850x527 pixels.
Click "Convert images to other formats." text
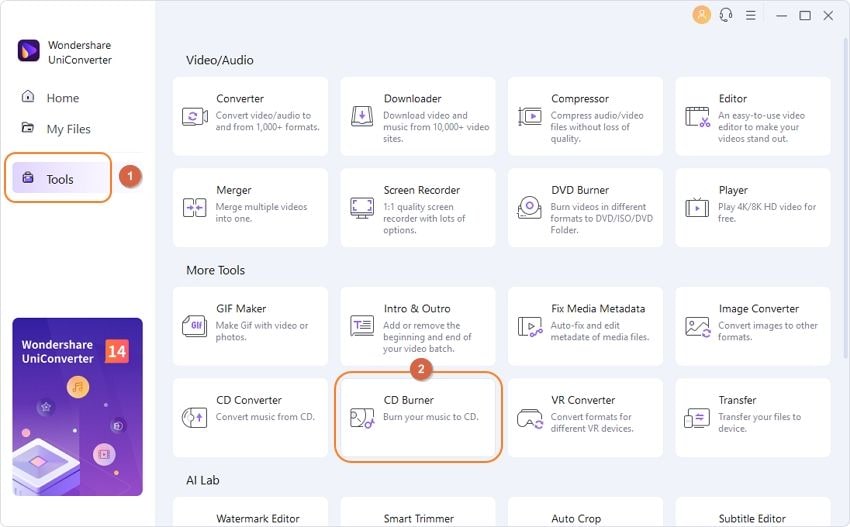click(768, 331)
